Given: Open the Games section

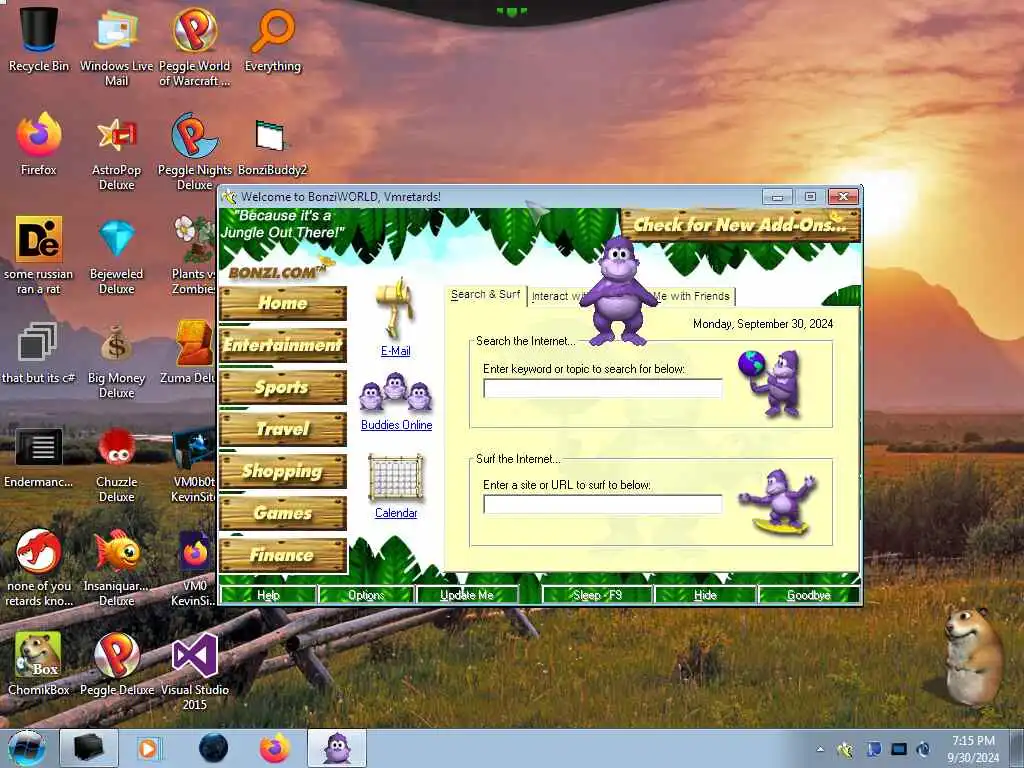Looking at the screenshot, I should (x=283, y=513).
